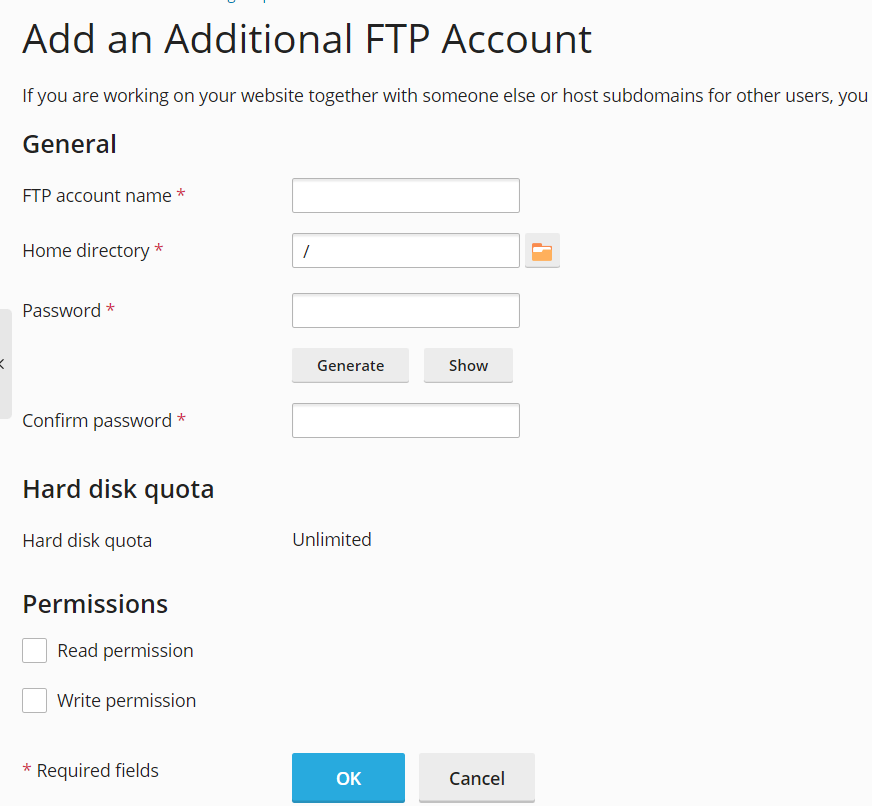The width and height of the screenshot is (872, 806).
Task: Click the "Home directory" field label
Action: click(86, 251)
